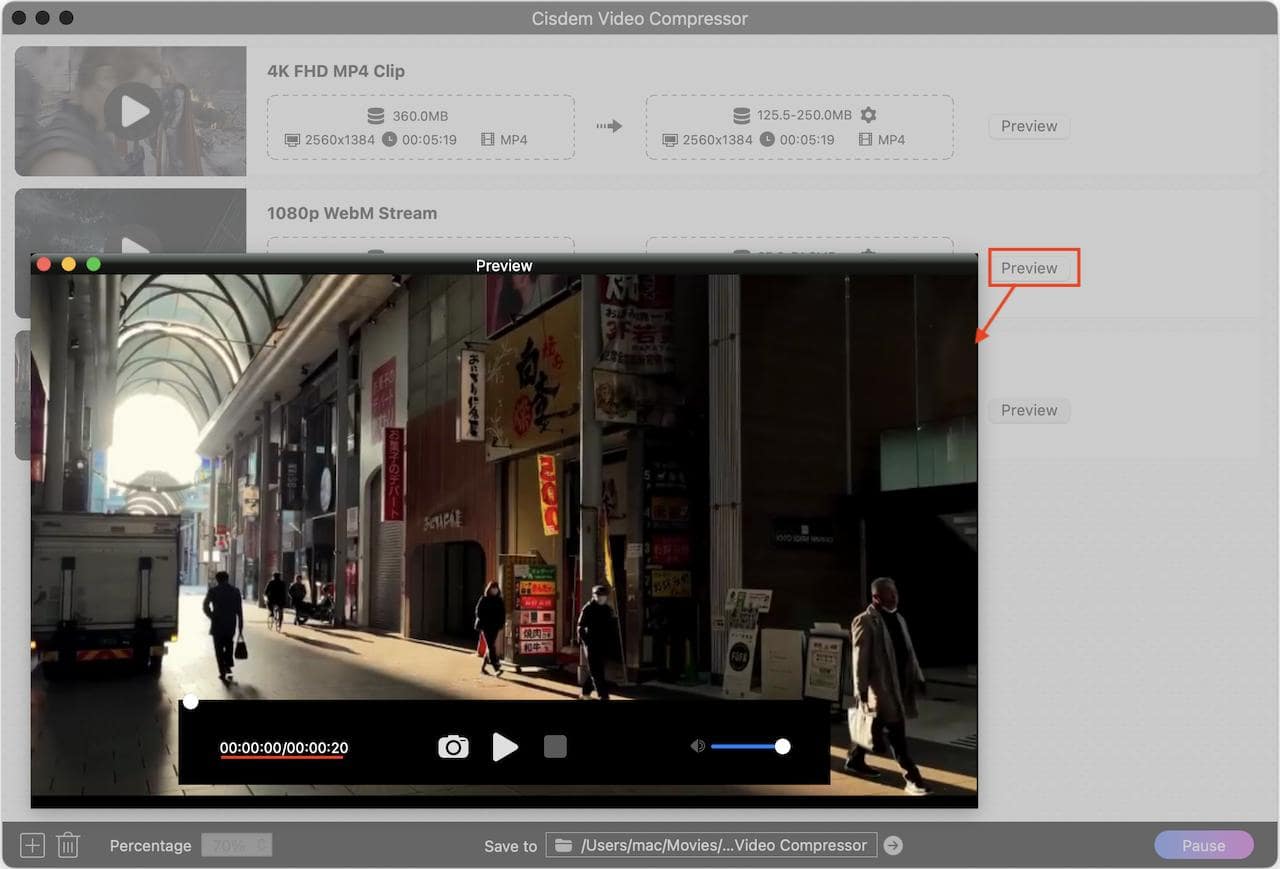Click the playback progress handle
The width and height of the screenshot is (1280, 869).
pos(190,701)
